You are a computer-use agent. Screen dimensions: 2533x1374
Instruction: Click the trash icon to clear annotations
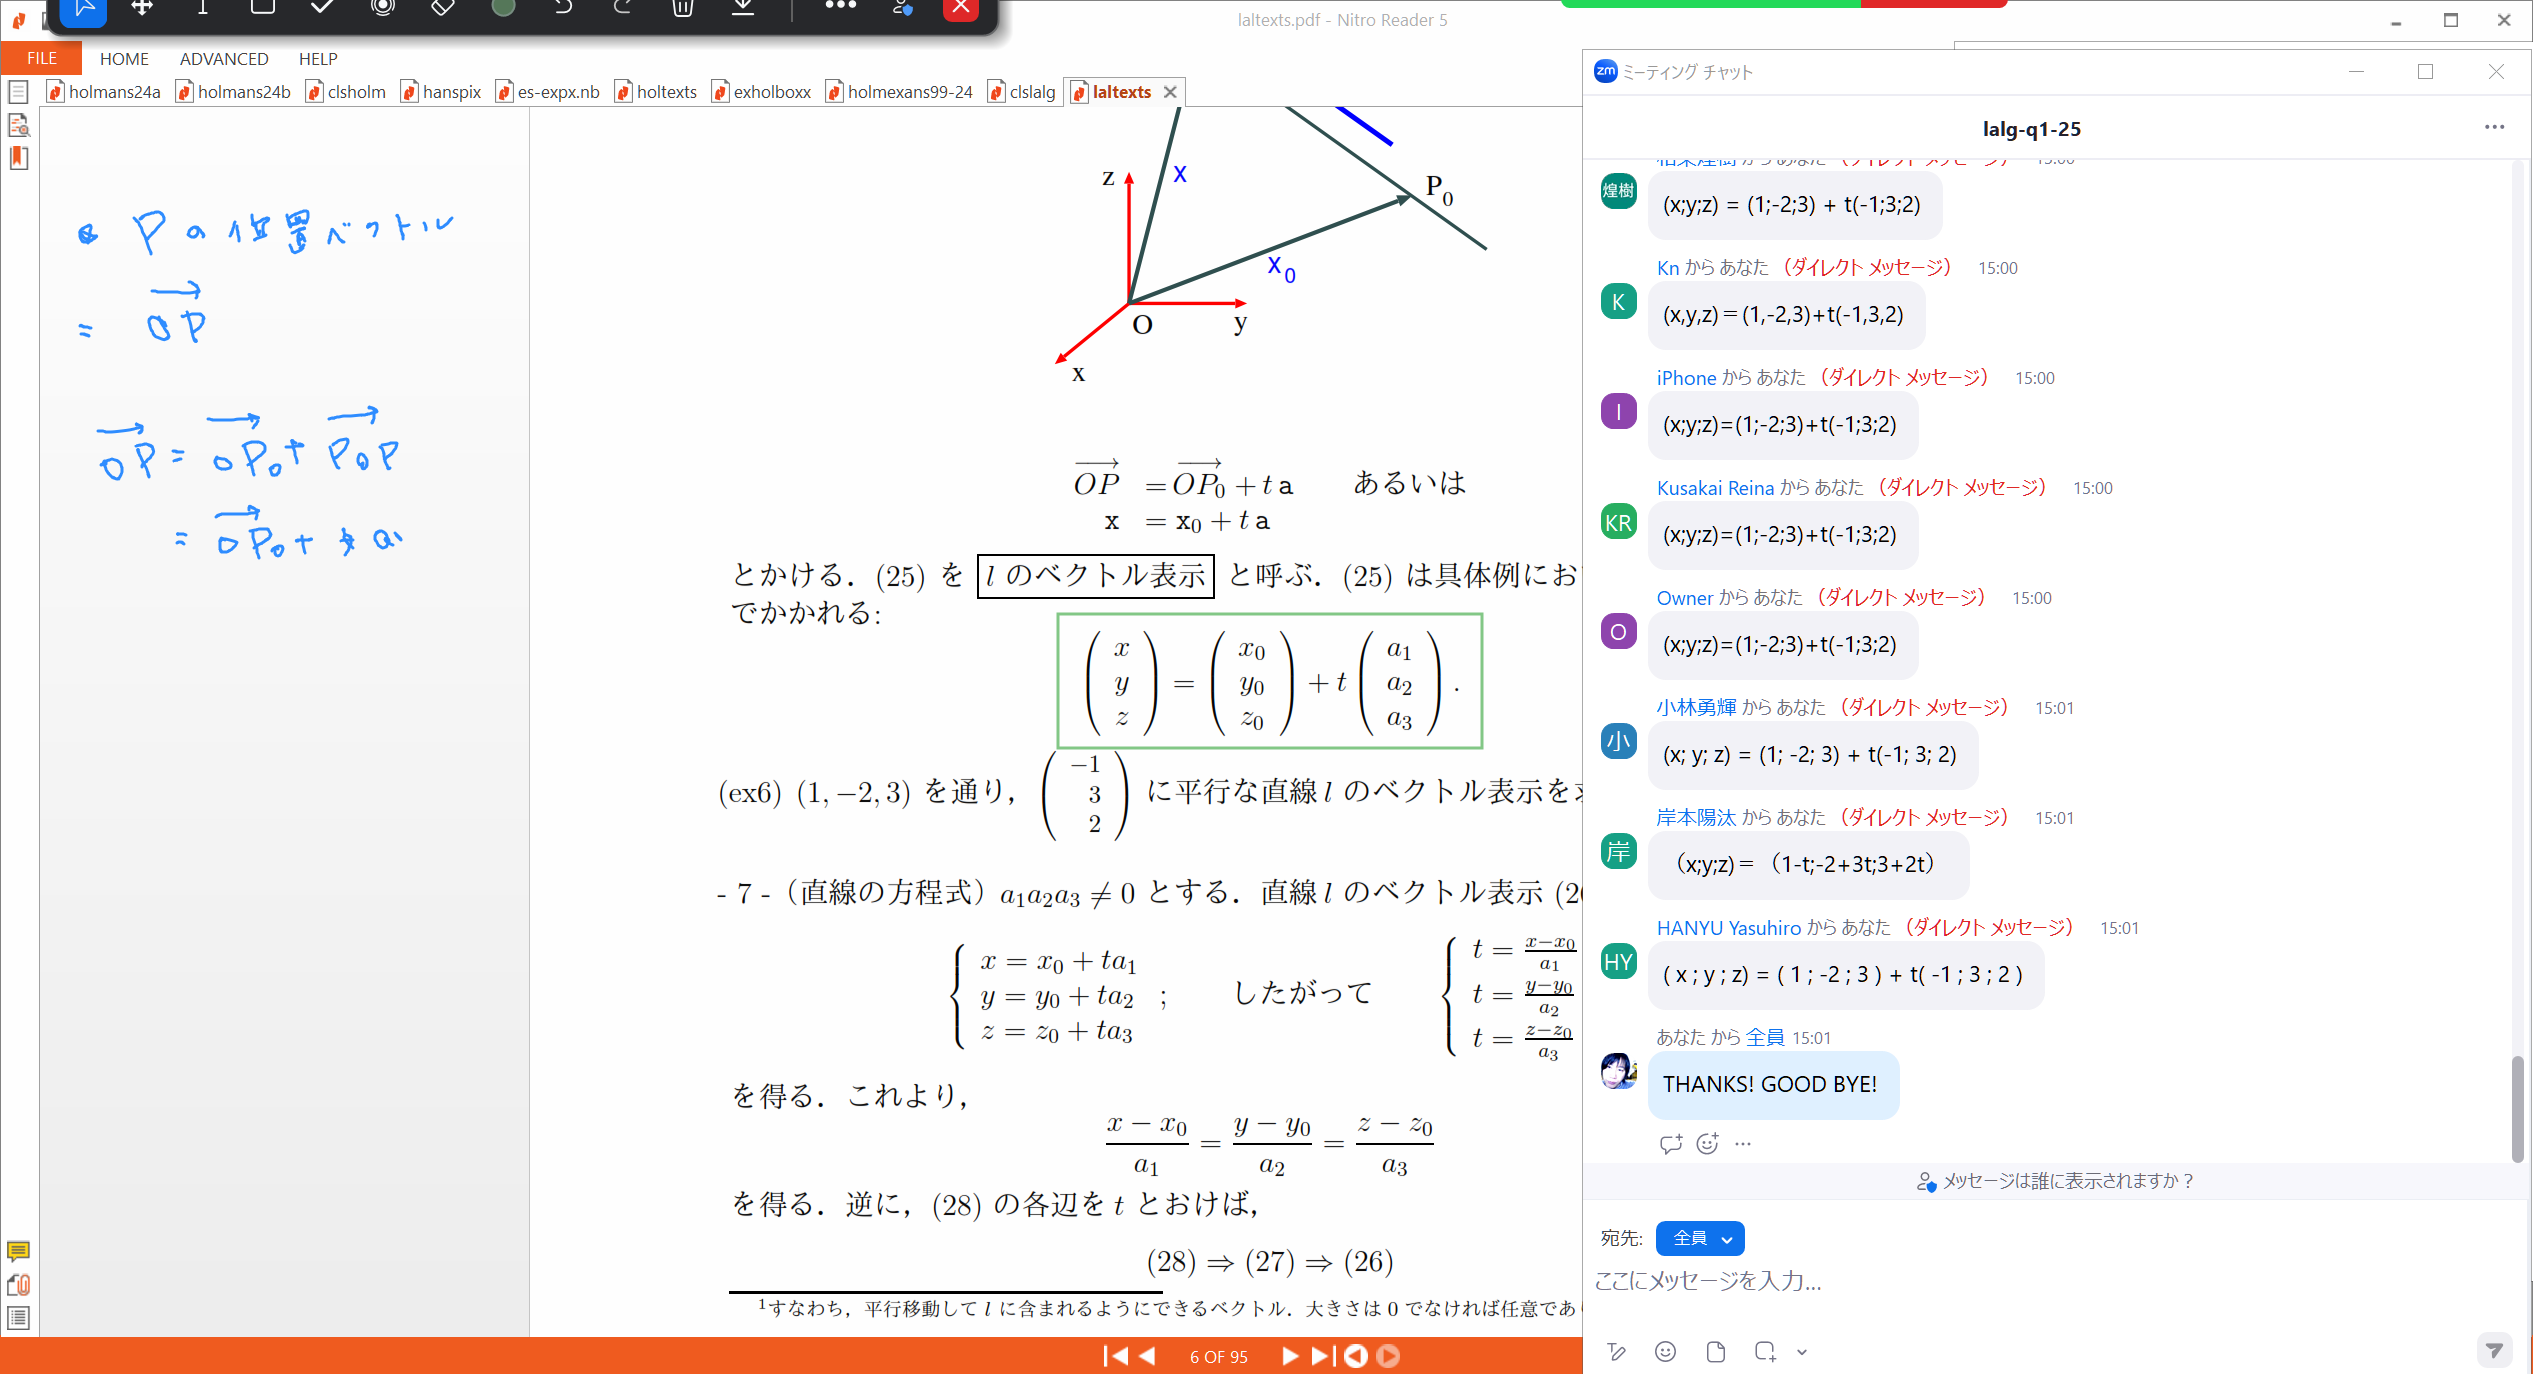[x=683, y=8]
